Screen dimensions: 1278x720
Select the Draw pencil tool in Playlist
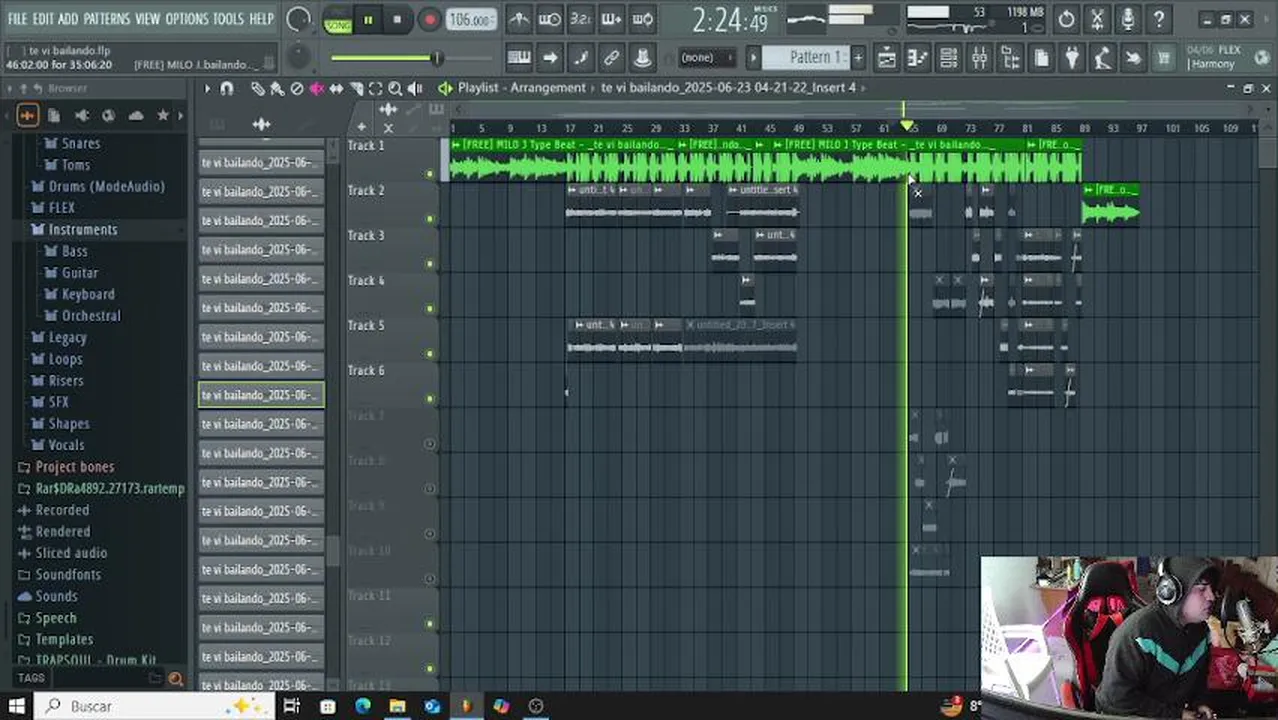tap(257, 88)
